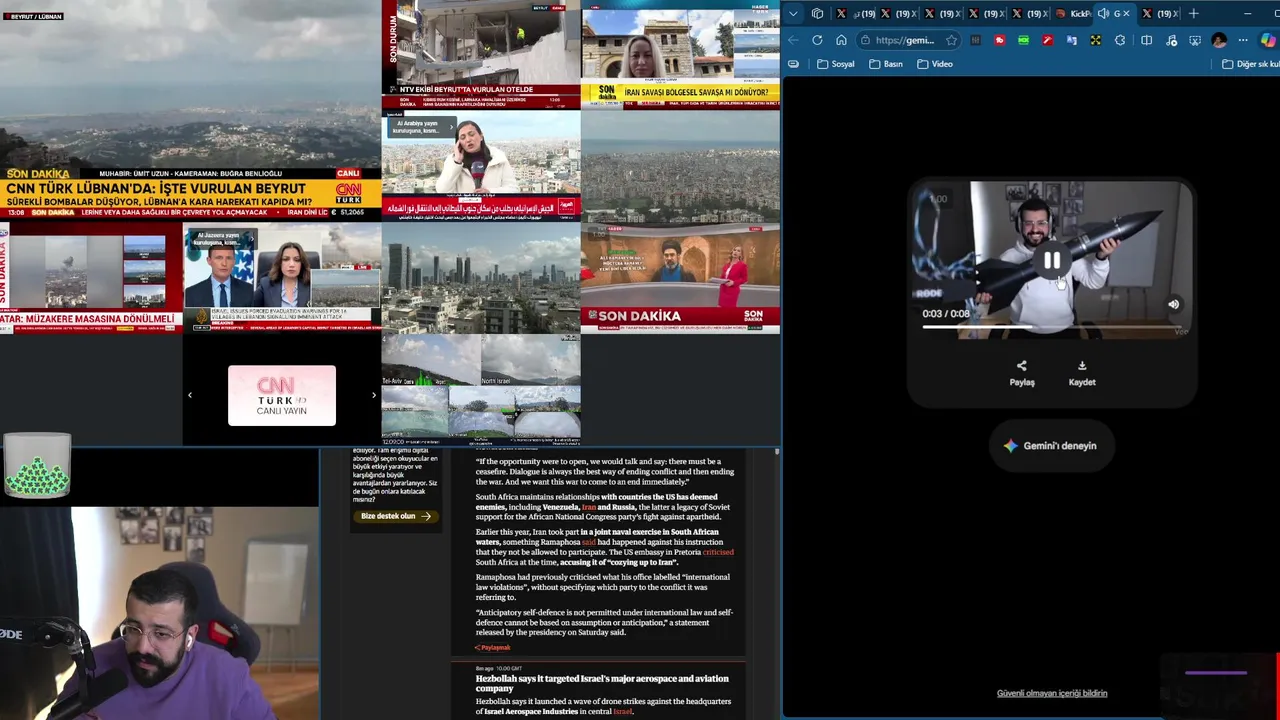Open the 'said' link about Ramaphosa
This screenshot has height=720, width=1280.
[x=588, y=542]
